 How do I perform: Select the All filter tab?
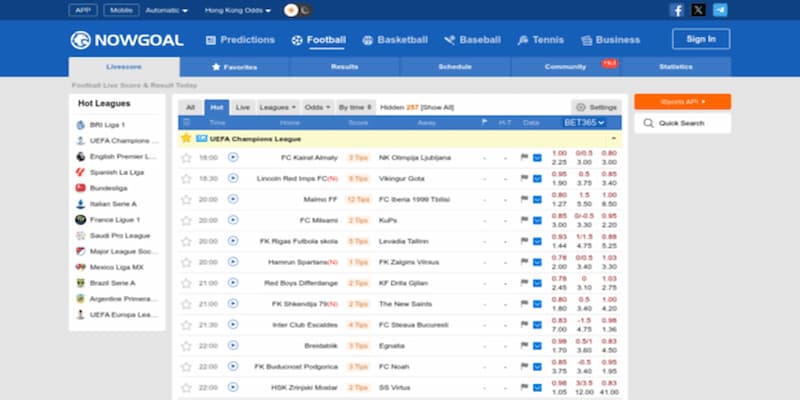(190, 107)
